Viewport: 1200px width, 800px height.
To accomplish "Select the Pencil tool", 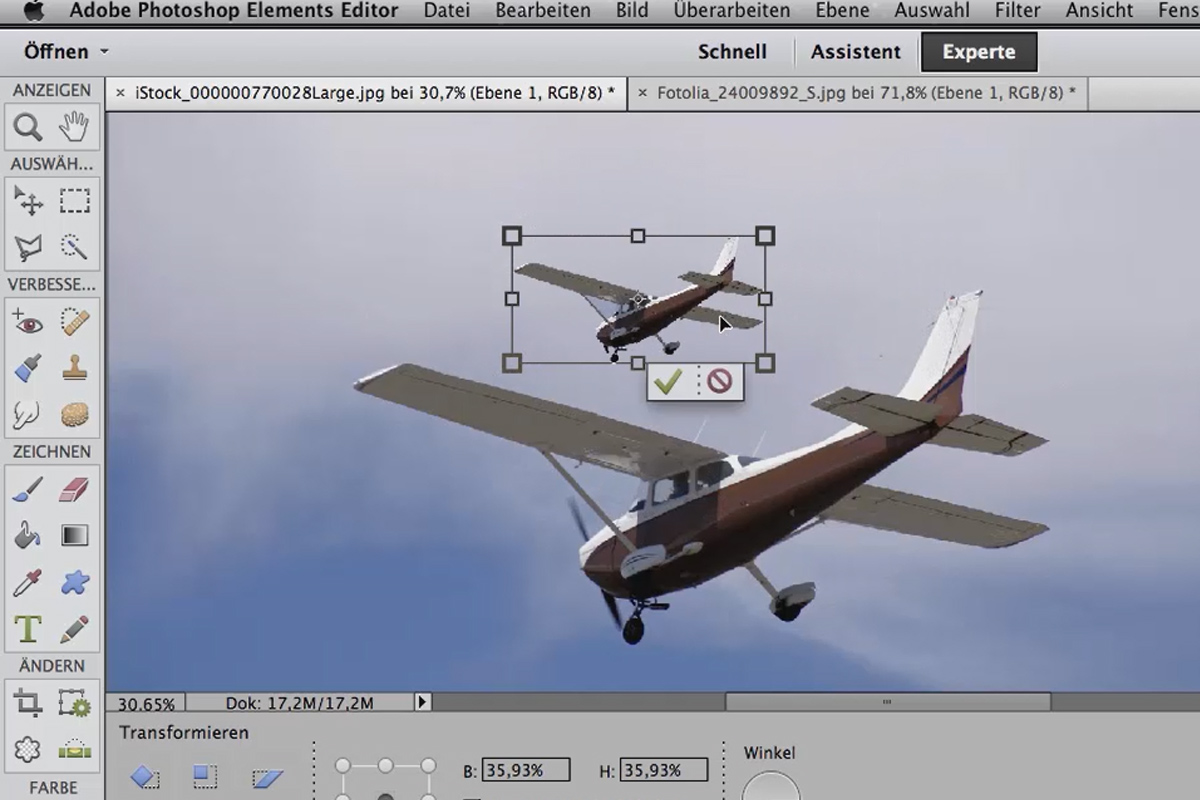I will pos(75,628).
